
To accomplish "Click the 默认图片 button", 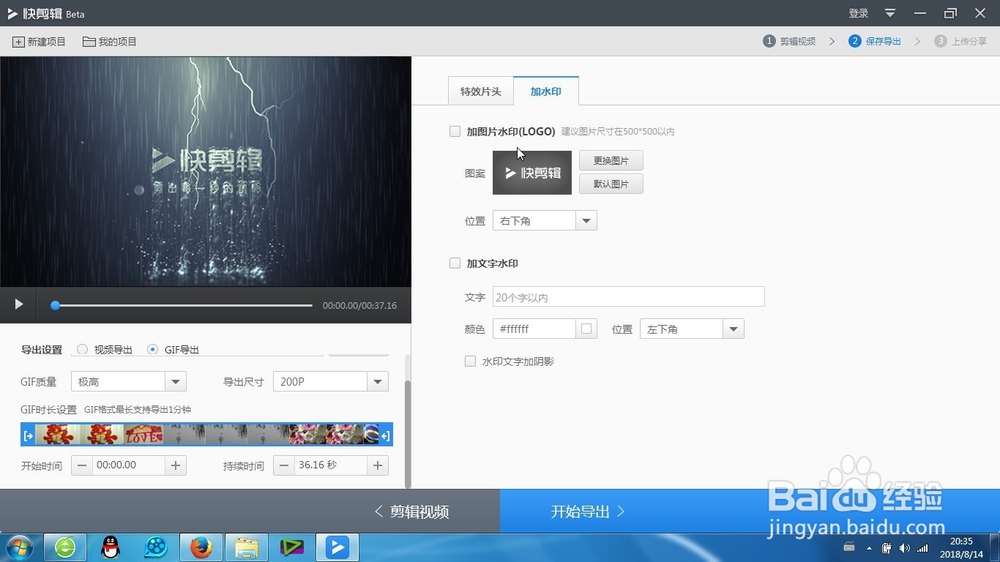I will (611, 184).
